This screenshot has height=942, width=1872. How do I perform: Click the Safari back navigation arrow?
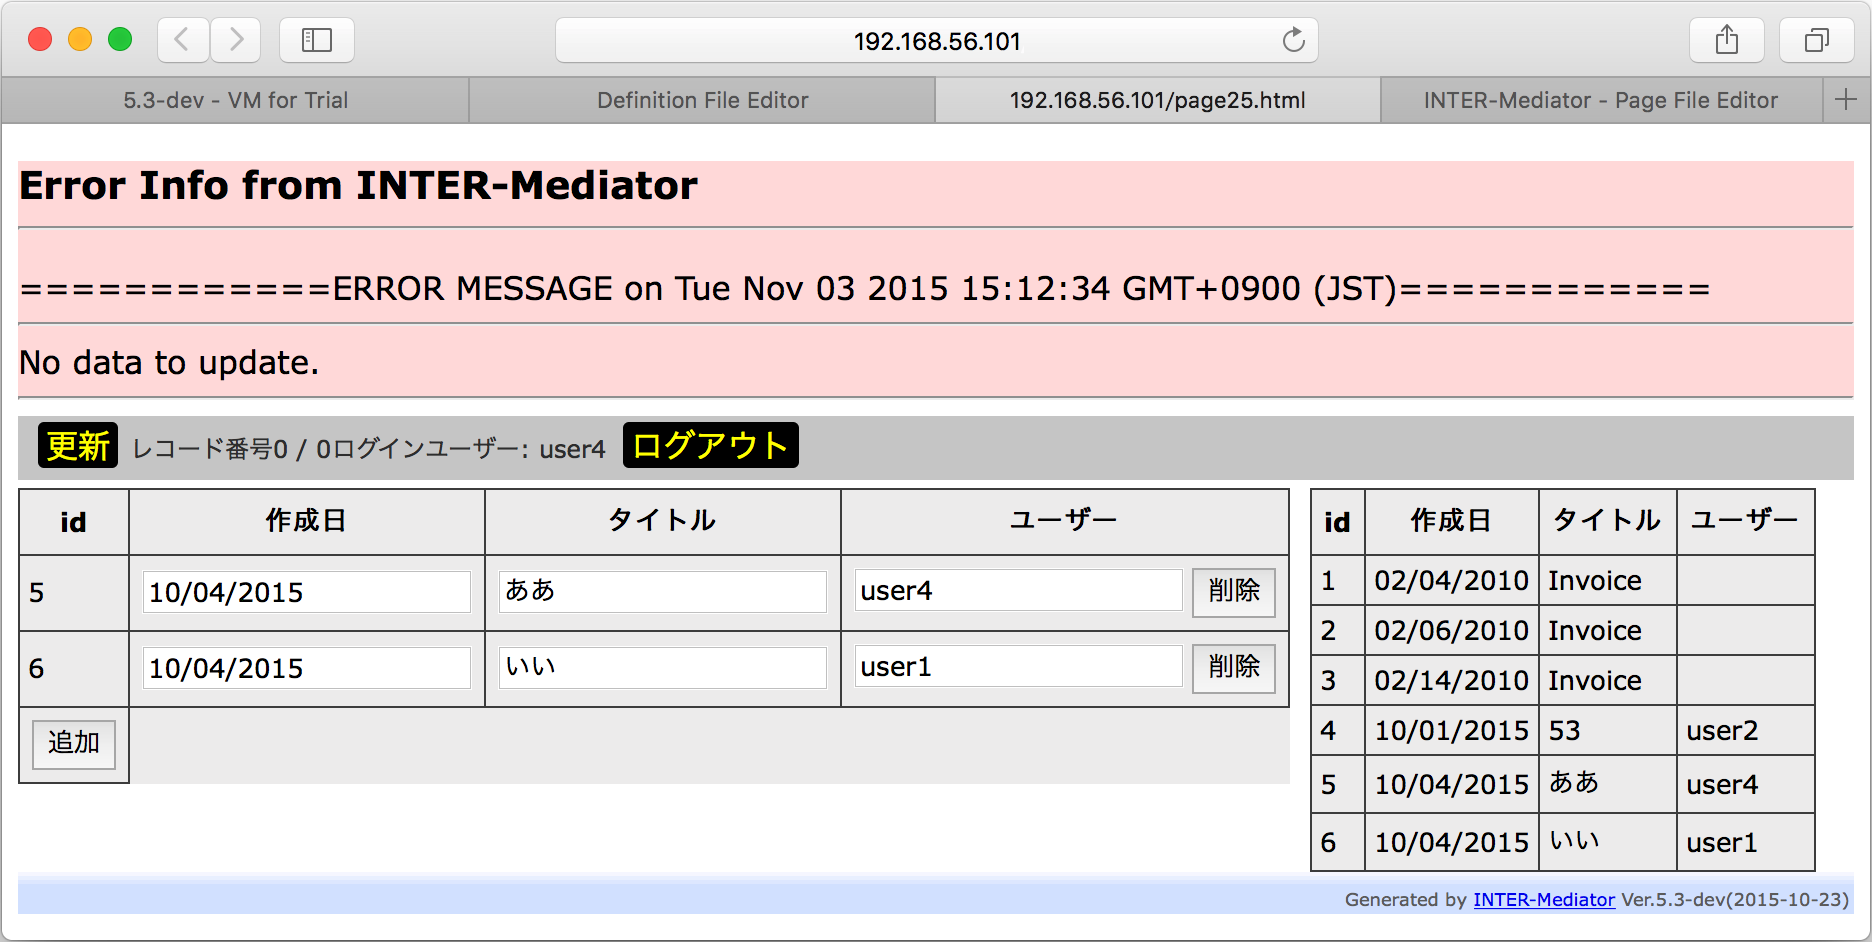[183, 40]
